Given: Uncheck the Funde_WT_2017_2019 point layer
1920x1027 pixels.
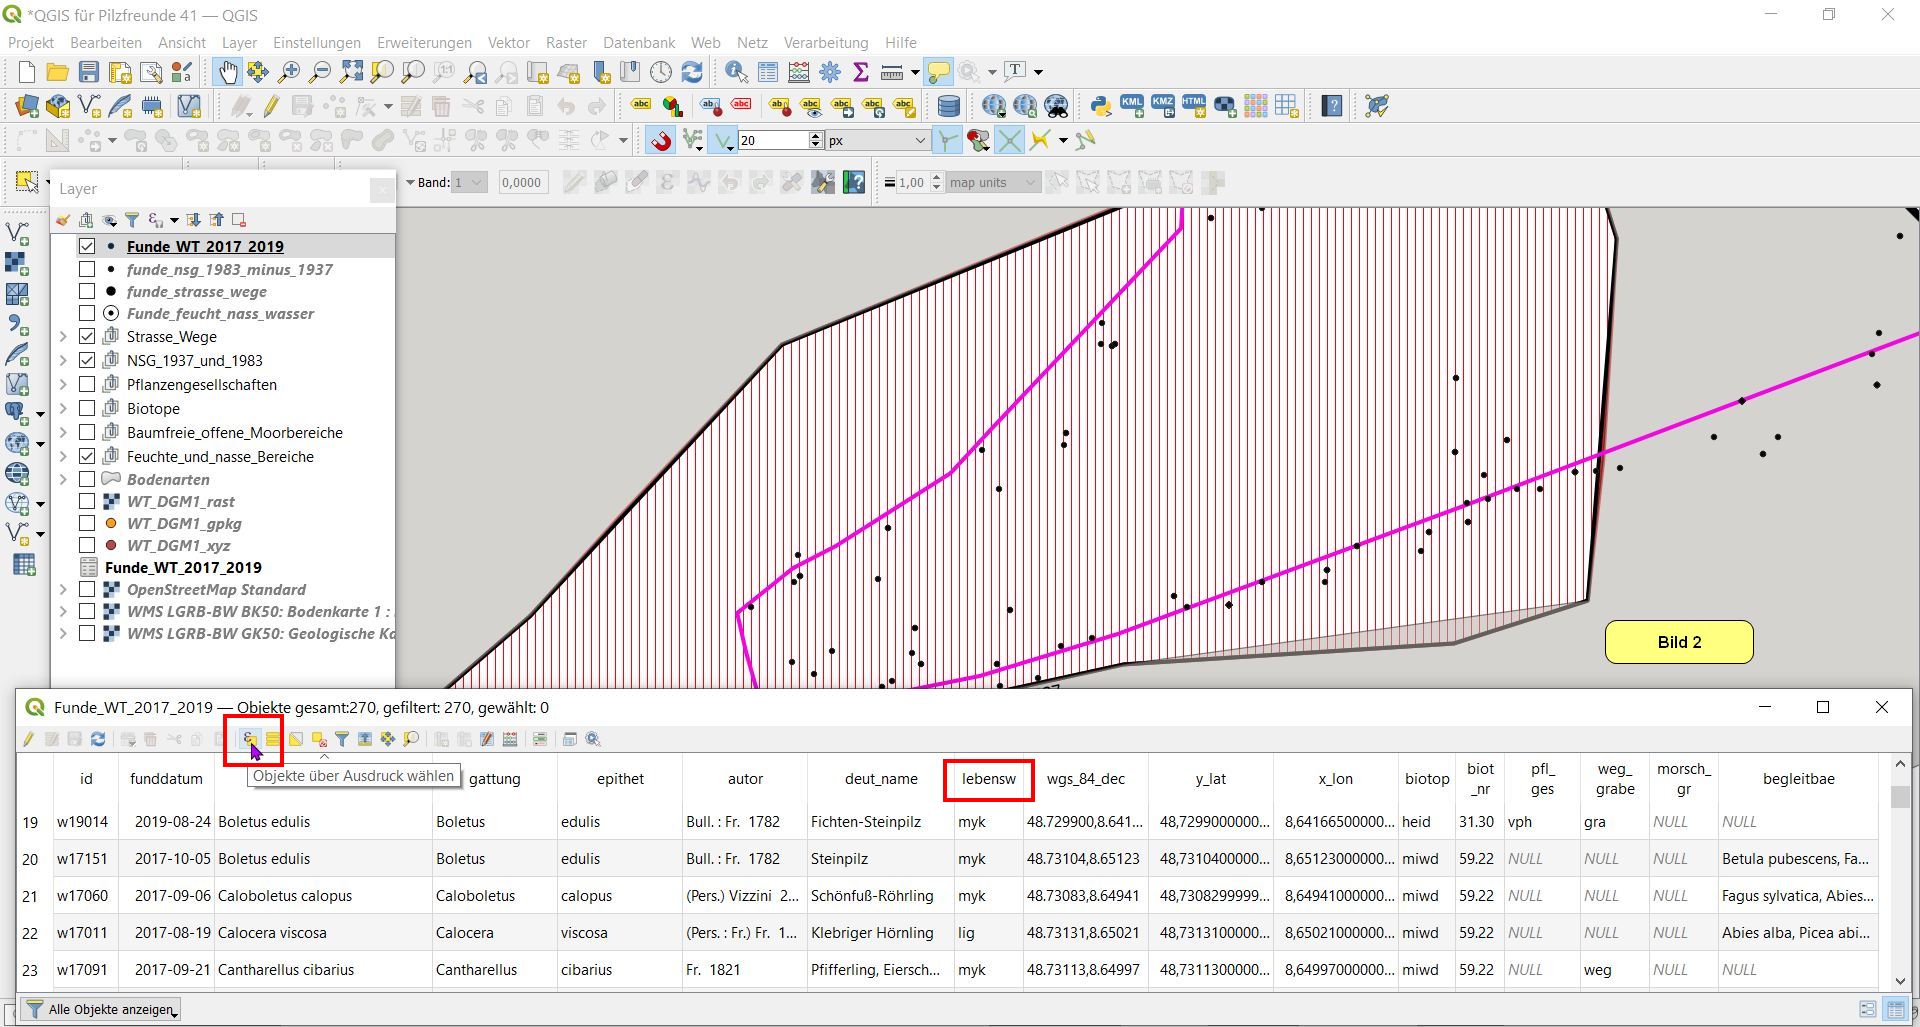Looking at the screenshot, I should (x=87, y=246).
